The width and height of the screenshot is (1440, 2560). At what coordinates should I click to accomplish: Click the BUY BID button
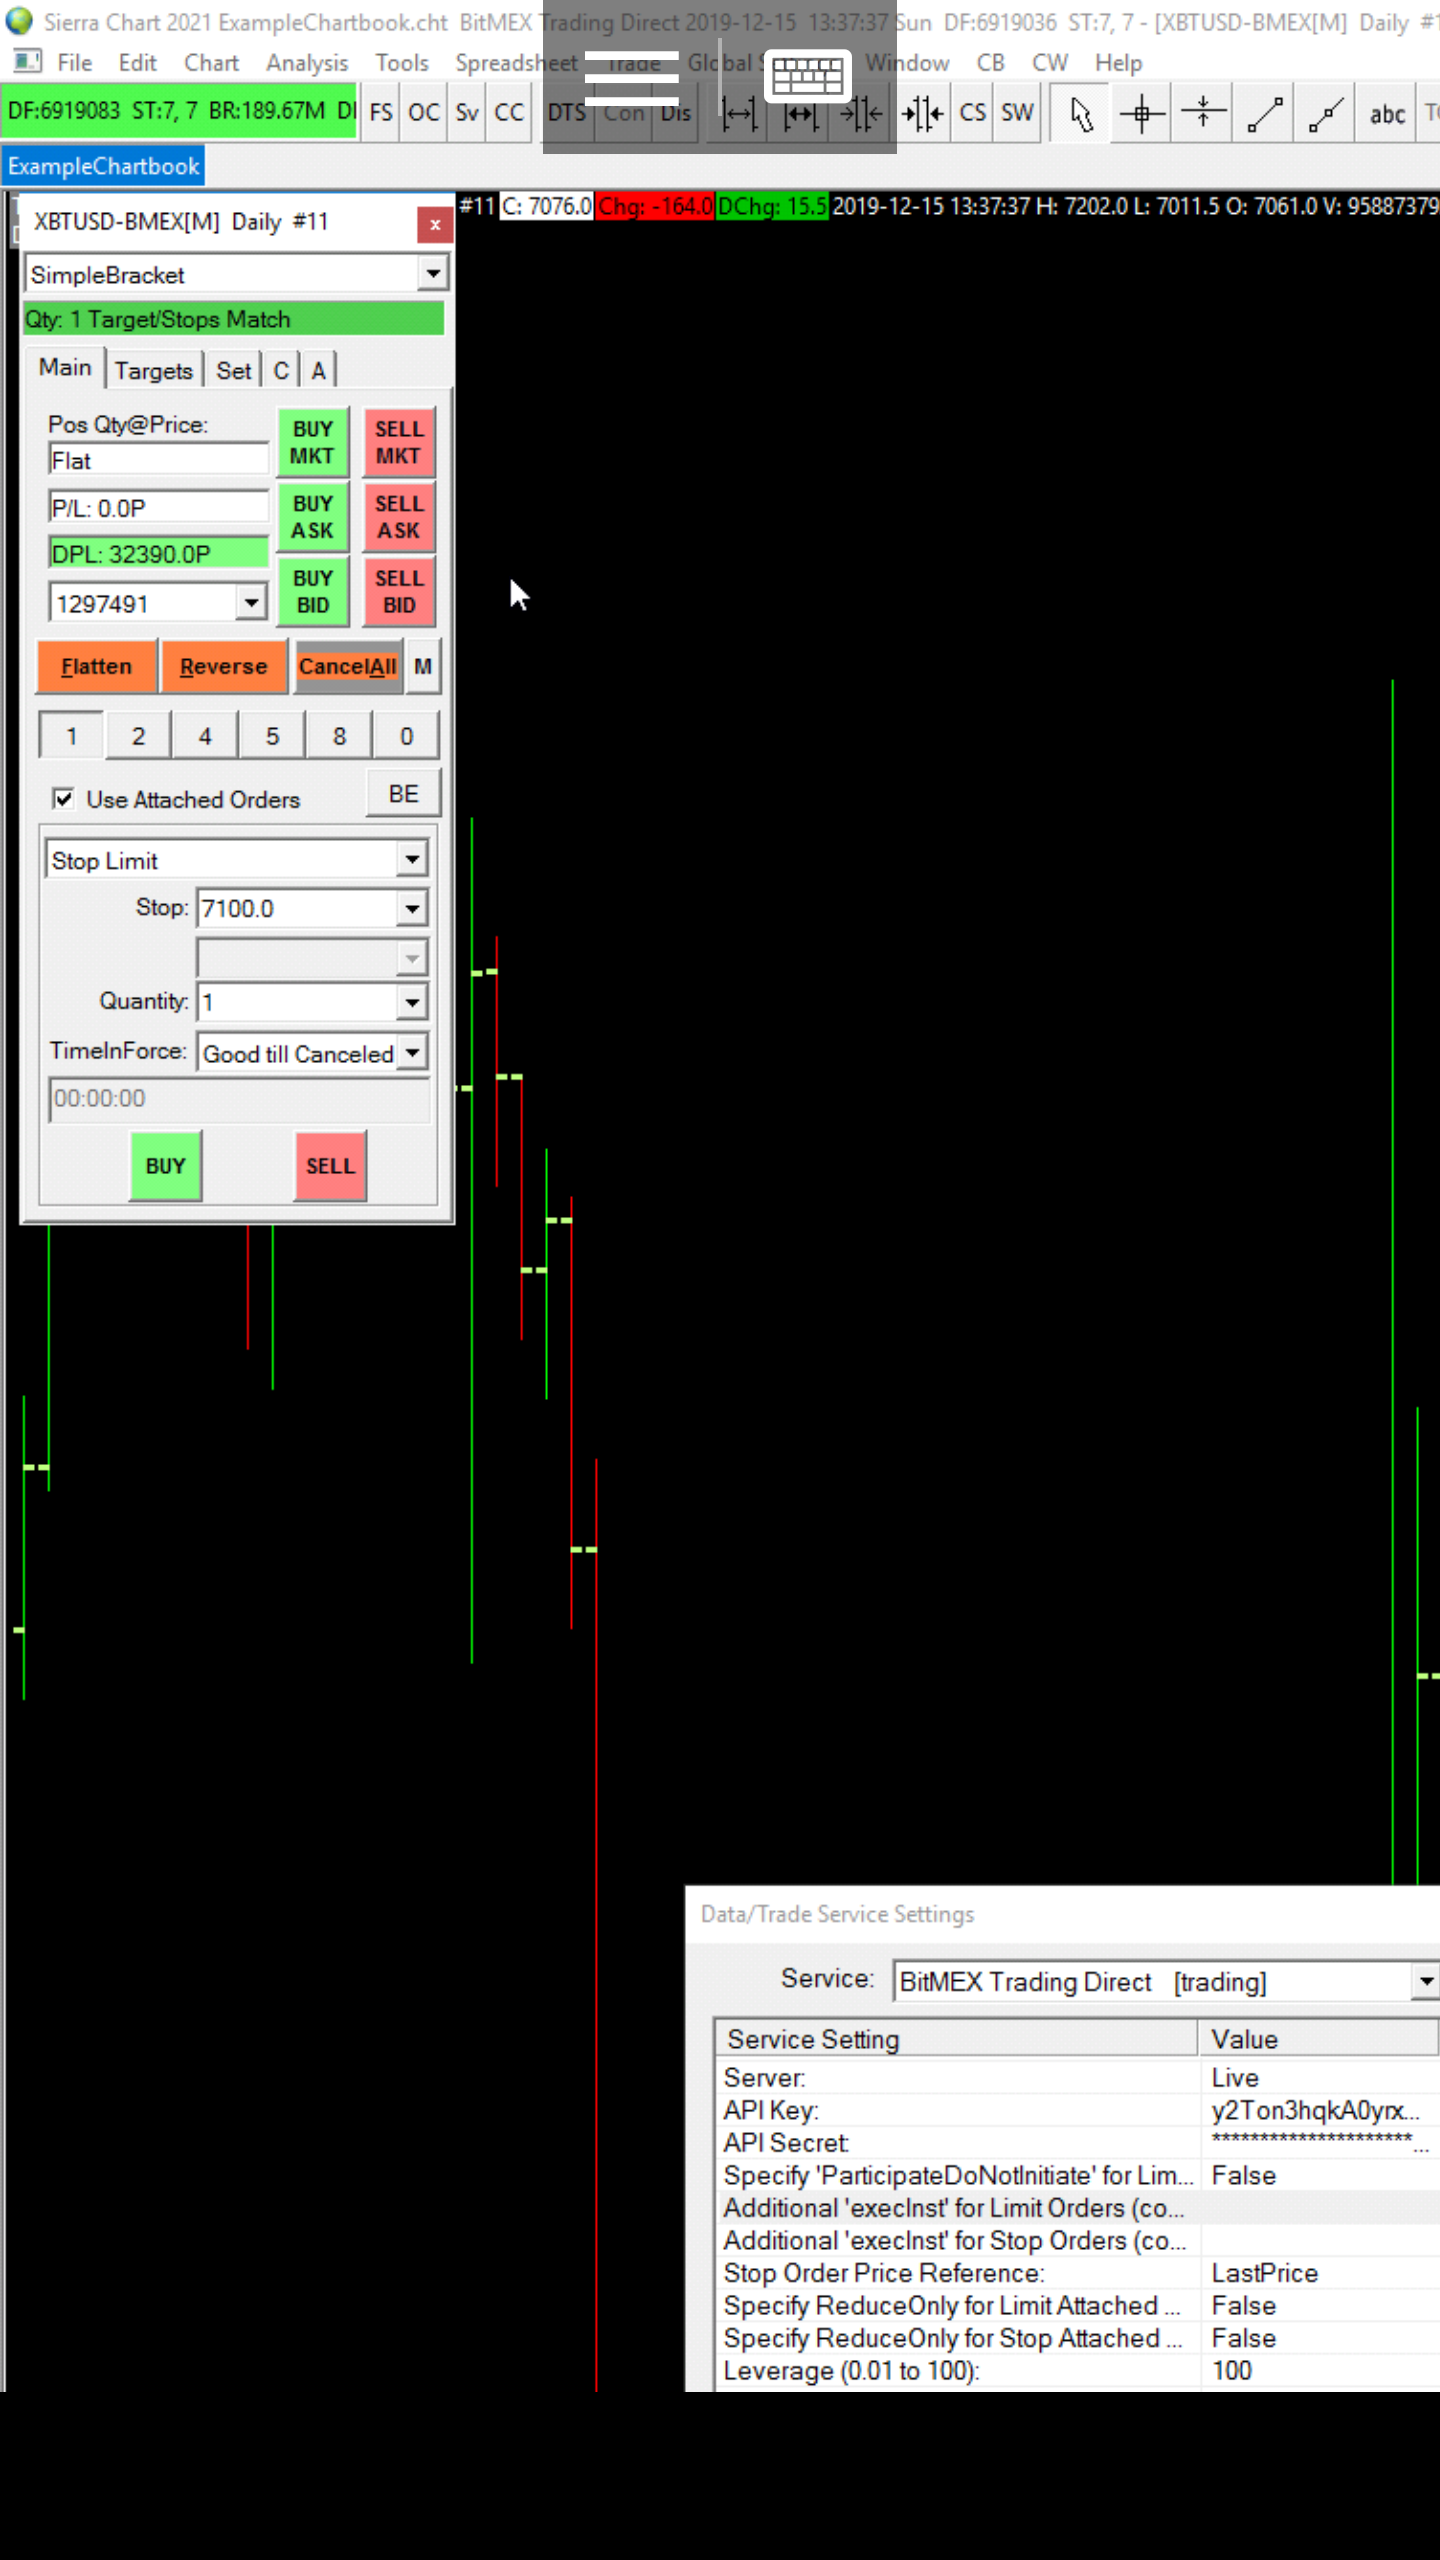[313, 592]
